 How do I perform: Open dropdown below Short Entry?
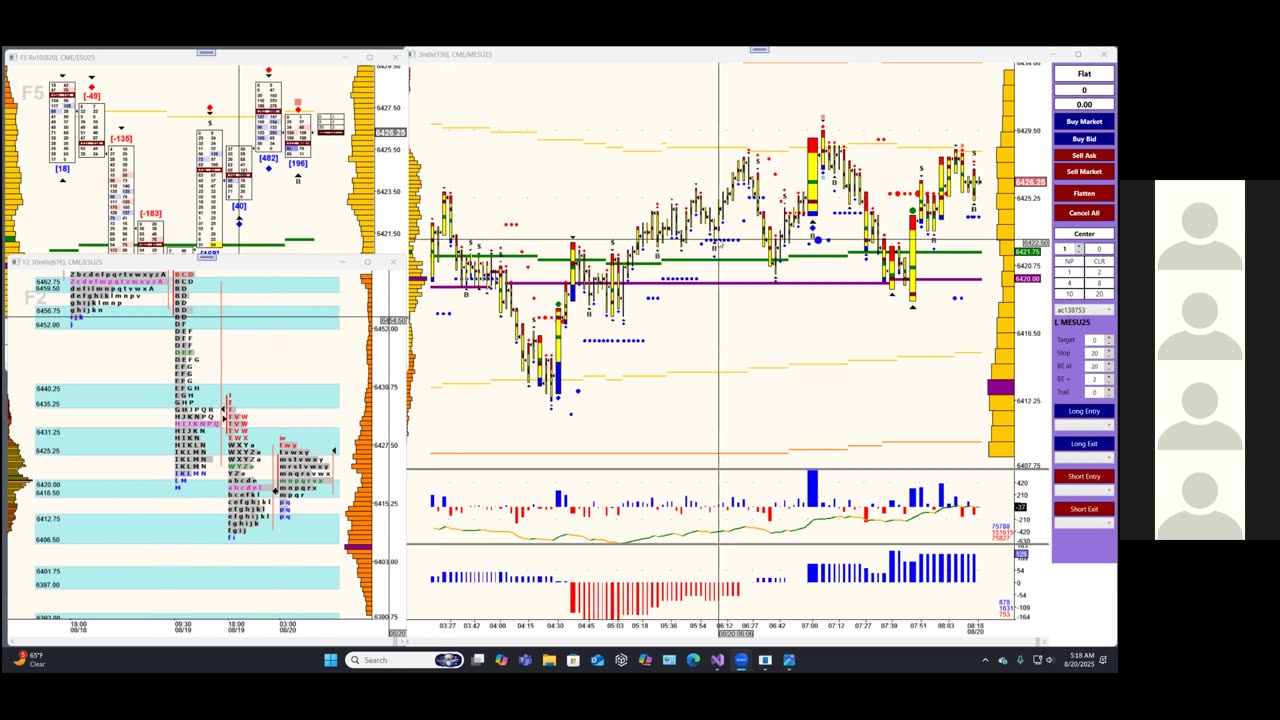point(1084,490)
